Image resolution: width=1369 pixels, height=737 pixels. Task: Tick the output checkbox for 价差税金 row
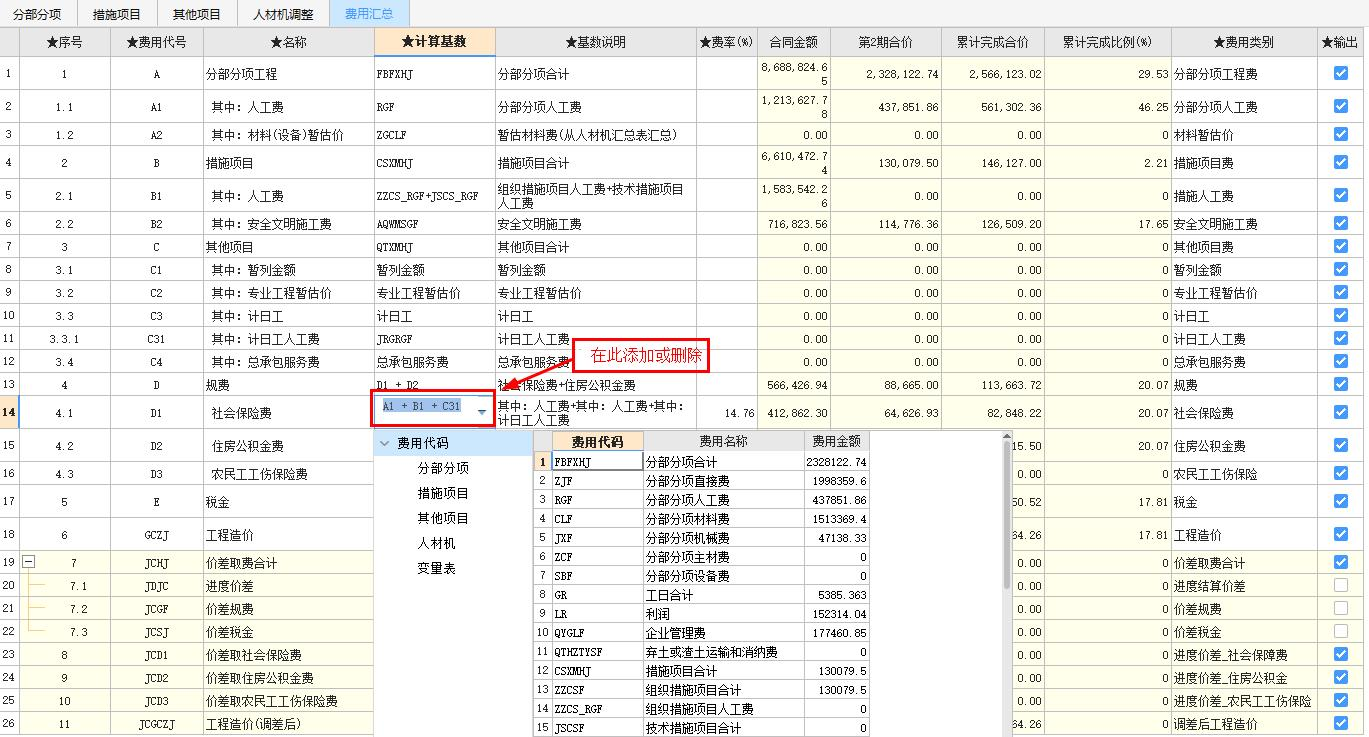click(x=1340, y=632)
